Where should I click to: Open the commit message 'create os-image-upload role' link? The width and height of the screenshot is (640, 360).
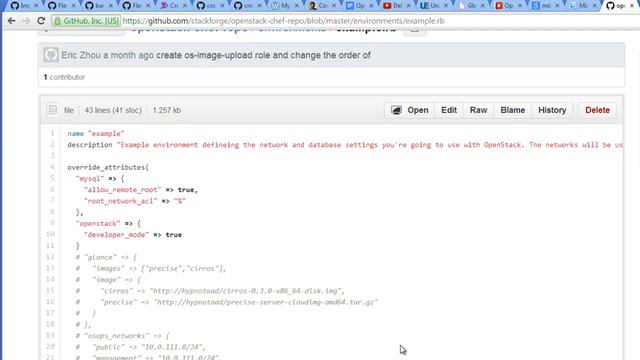(263, 55)
